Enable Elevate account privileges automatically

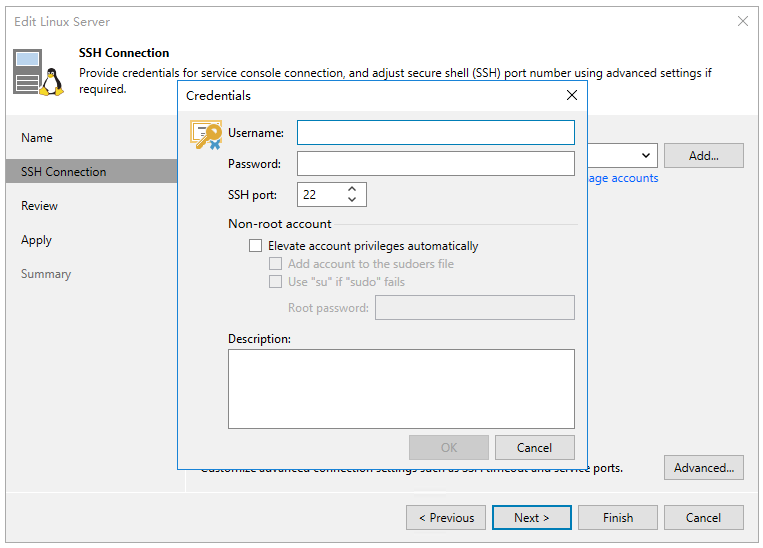(x=256, y=246)
